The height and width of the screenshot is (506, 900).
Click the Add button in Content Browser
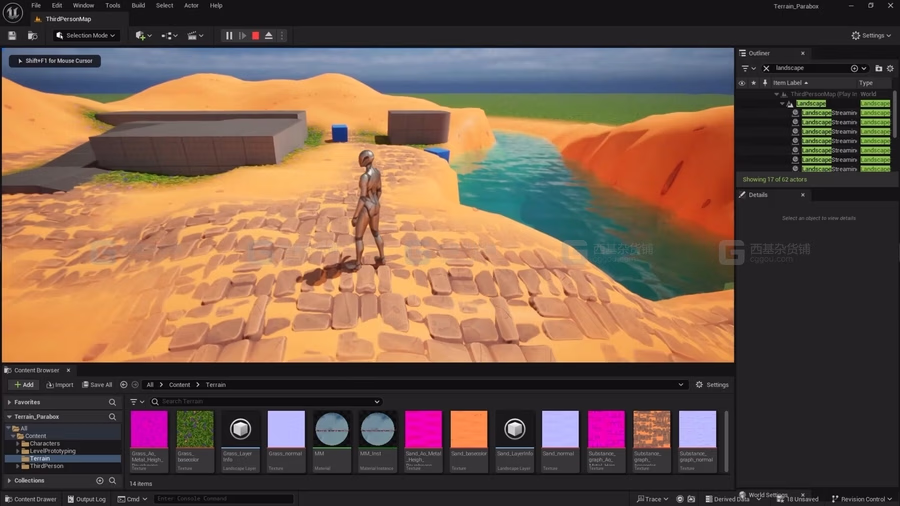point(24,385)
